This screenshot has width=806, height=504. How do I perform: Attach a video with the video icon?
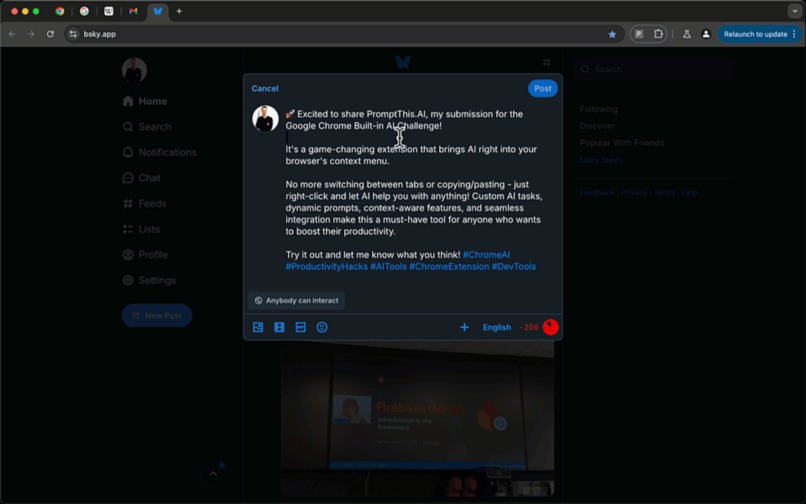(279, 327)
